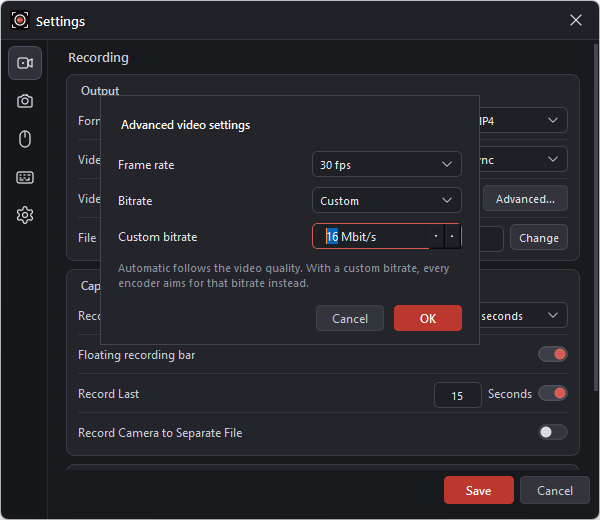Toggle the Record Last switch
This screenshot has width=600, height=520.
tap(553, 393)
